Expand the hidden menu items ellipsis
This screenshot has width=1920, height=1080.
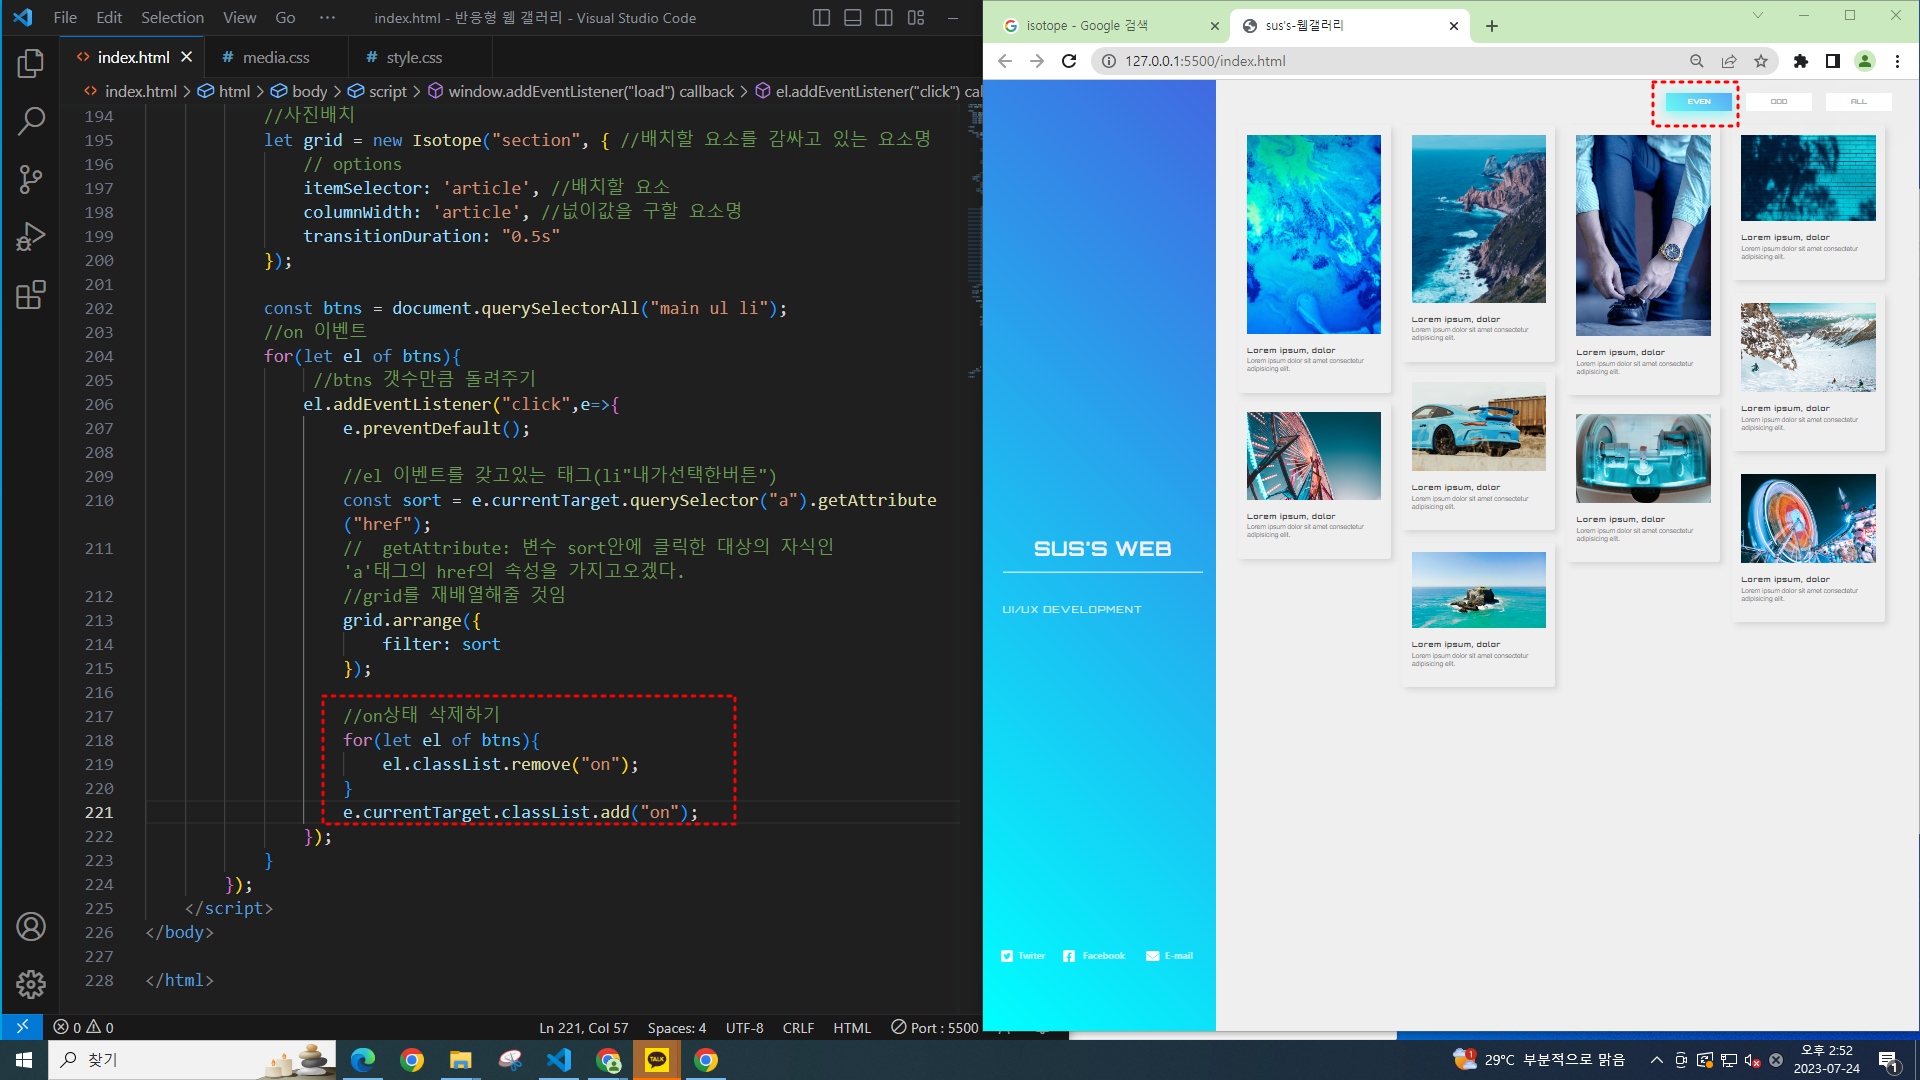(327, 18)
